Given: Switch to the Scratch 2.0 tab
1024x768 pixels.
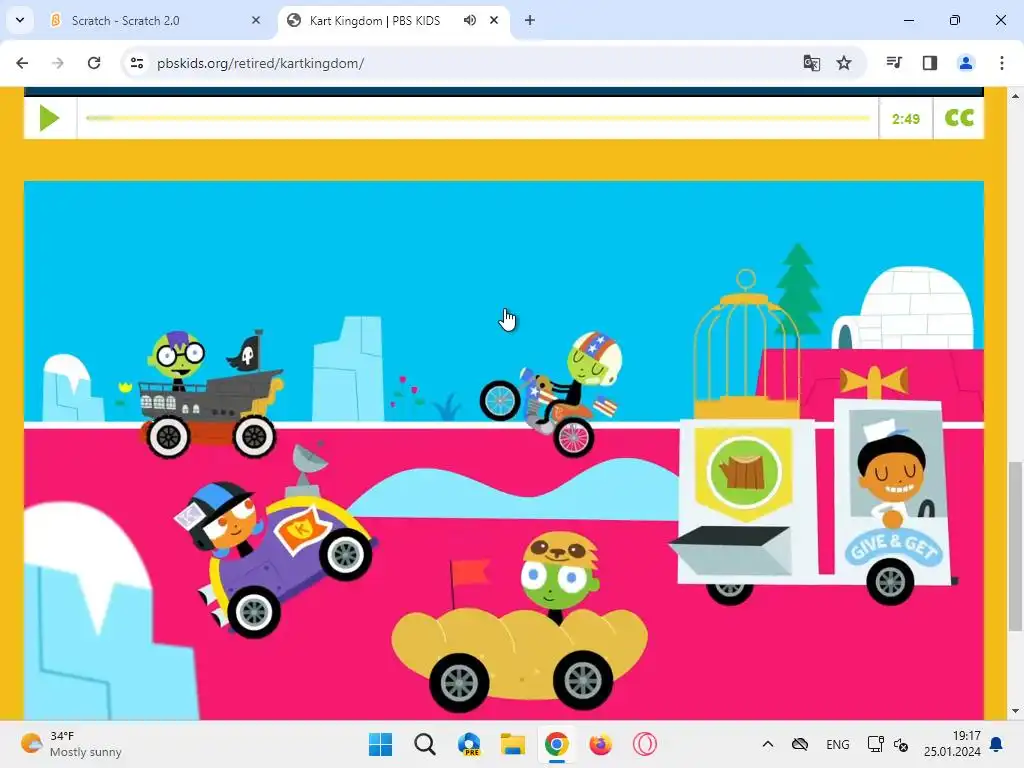Looking at the screenshot, I should point(155,20).
